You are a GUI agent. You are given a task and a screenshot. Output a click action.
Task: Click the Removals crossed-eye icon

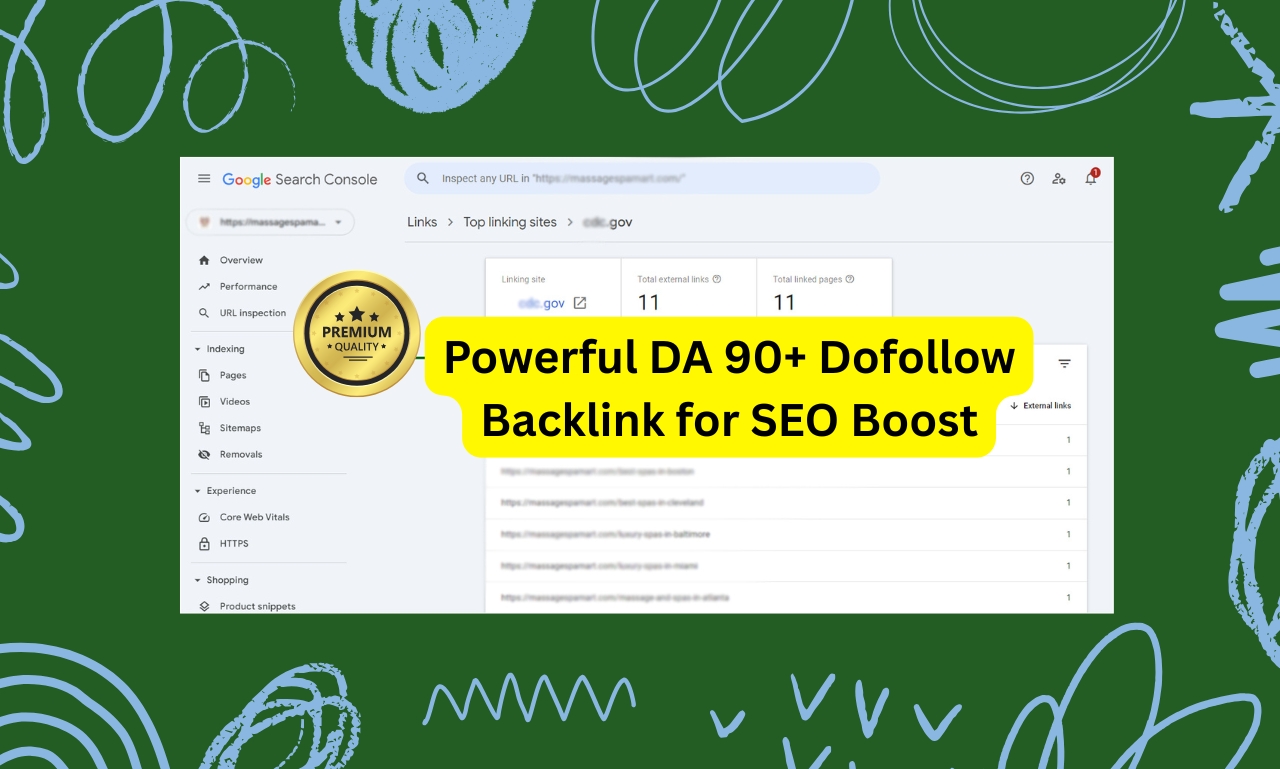204,454
